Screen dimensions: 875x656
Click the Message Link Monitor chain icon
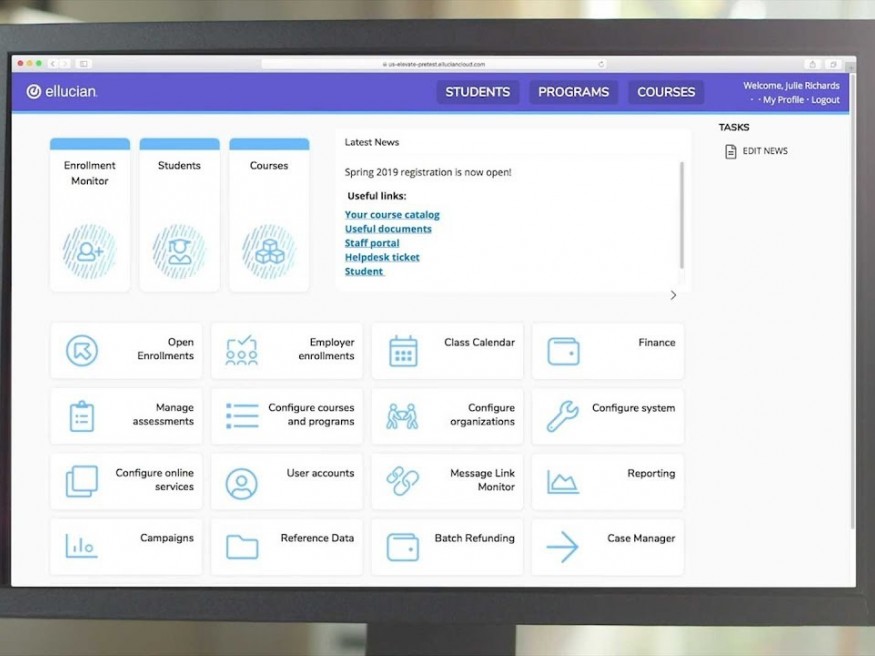[403, 482]
